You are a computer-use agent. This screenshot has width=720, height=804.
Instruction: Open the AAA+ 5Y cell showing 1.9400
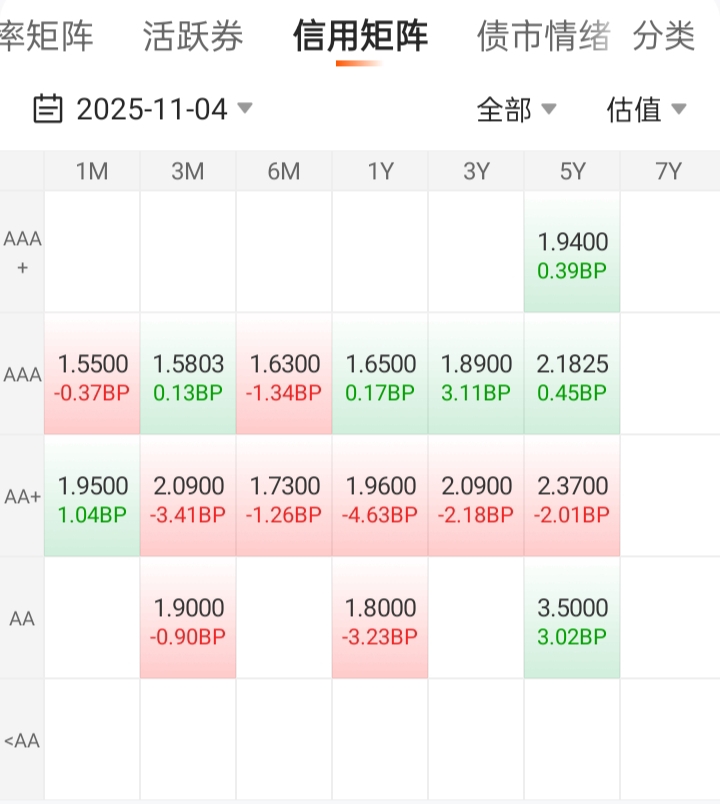click(x=572, y=254)
